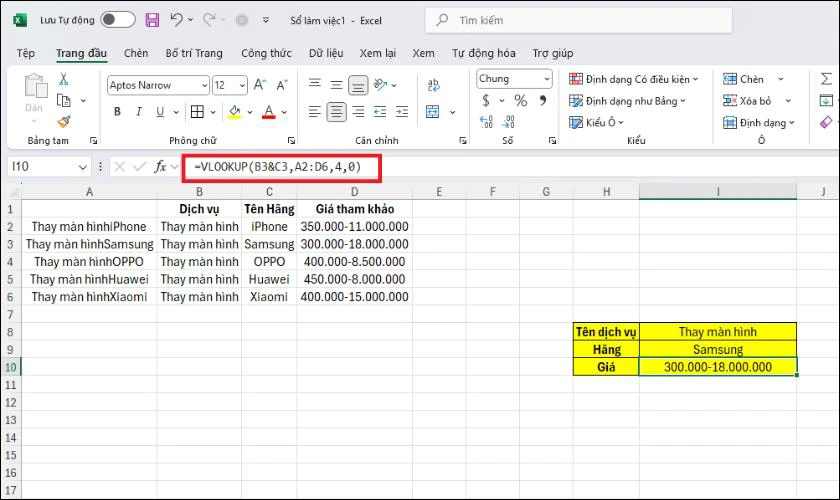The image size is (840, 500).
Task: Toggle Underline formatting
Action: click(160, 111)
